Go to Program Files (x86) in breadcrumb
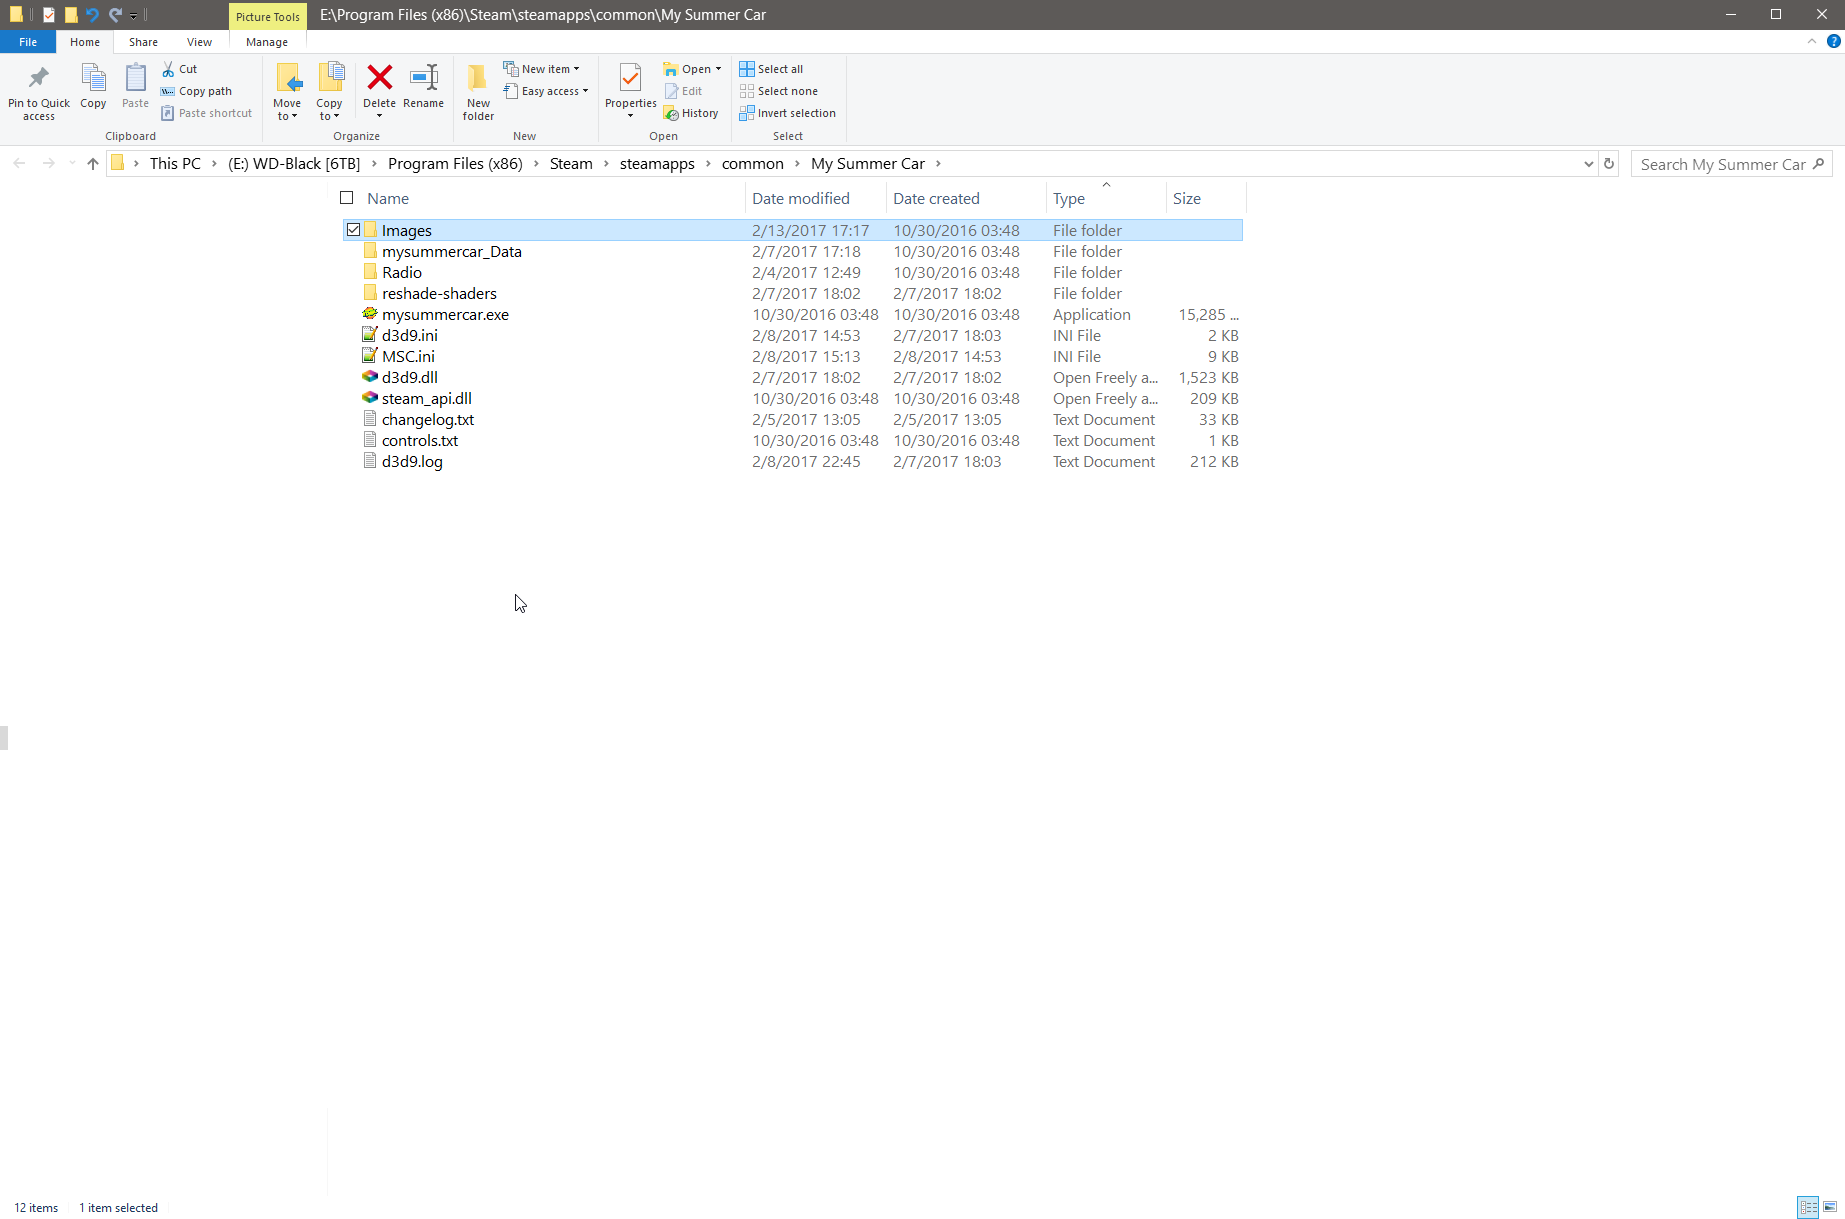This screenshot has height=1219, width=1845. click(455, 164)
